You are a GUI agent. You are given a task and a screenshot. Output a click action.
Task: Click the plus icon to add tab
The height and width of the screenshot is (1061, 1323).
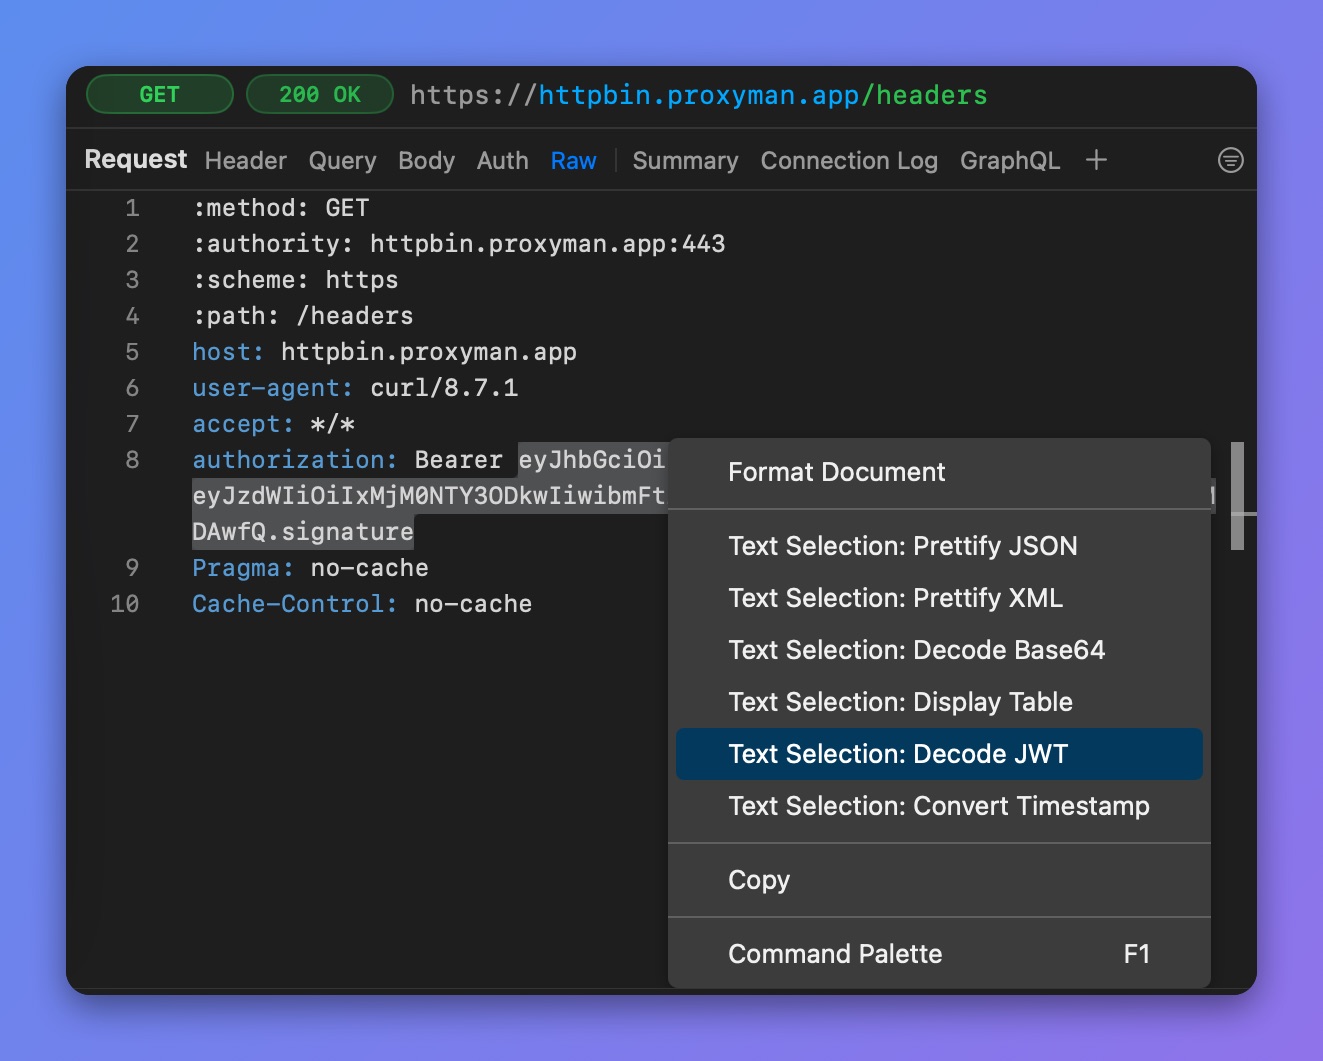(1096, 160)
